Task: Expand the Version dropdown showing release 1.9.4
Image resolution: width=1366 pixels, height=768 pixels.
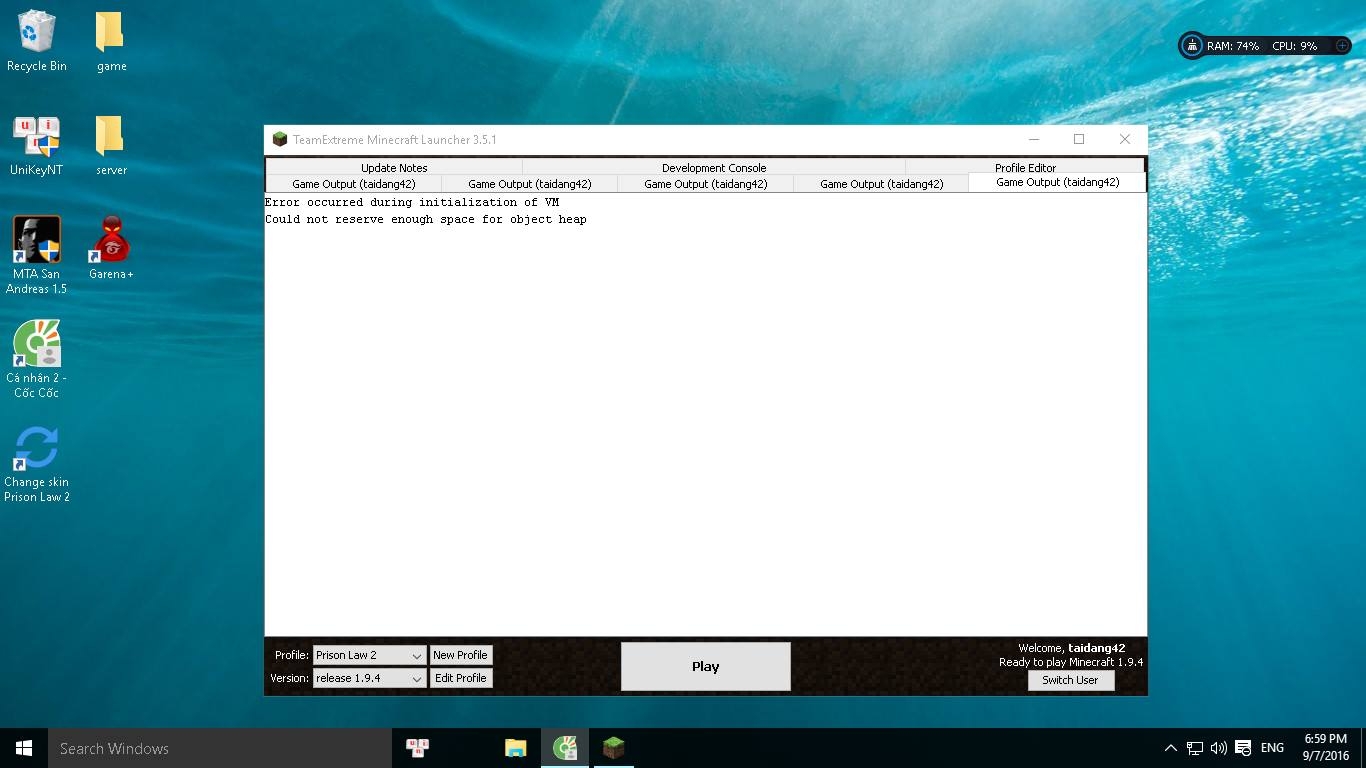Action: 370,678
